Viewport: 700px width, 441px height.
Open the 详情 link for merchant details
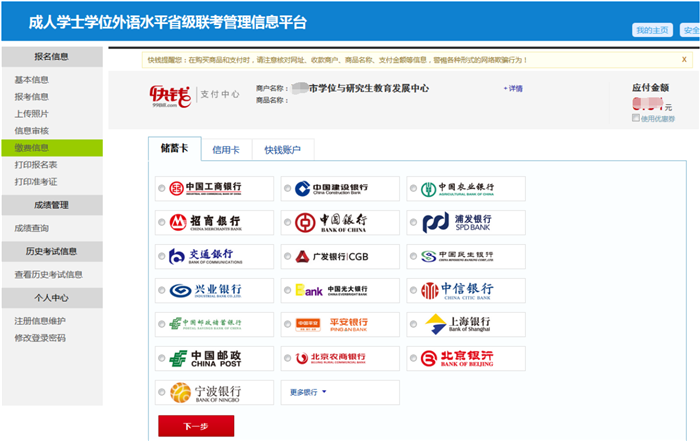point(512,88)
